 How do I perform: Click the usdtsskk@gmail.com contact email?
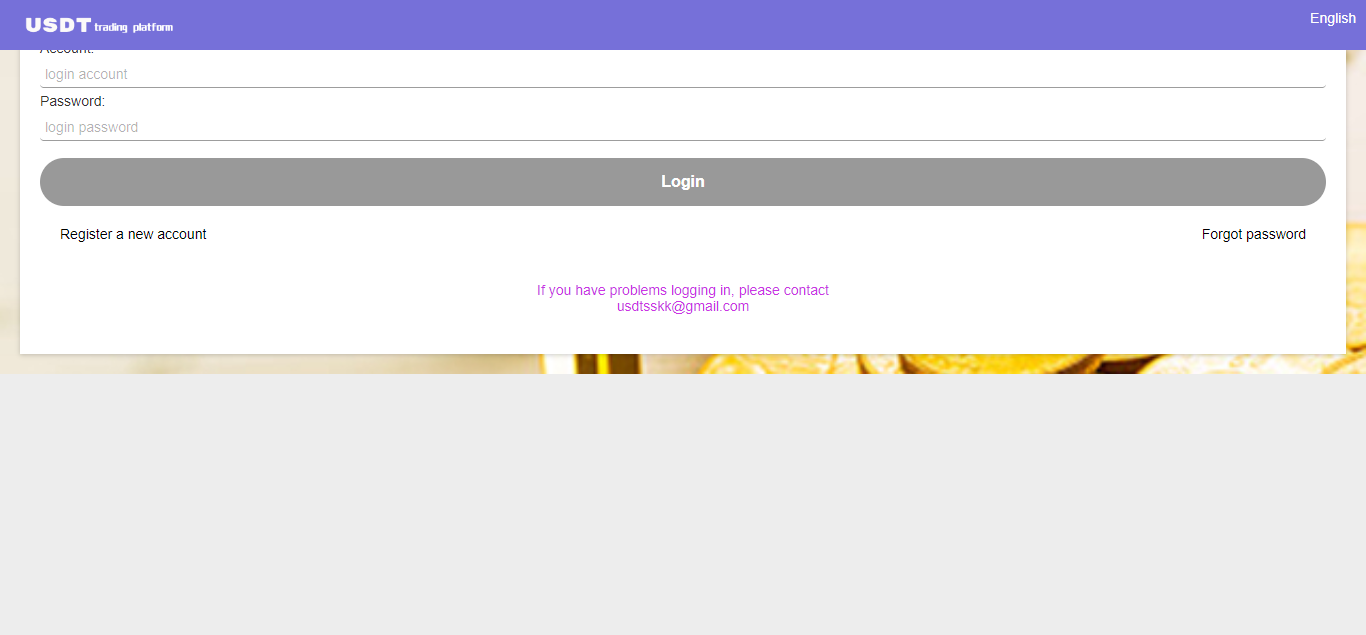coord(682,307)
